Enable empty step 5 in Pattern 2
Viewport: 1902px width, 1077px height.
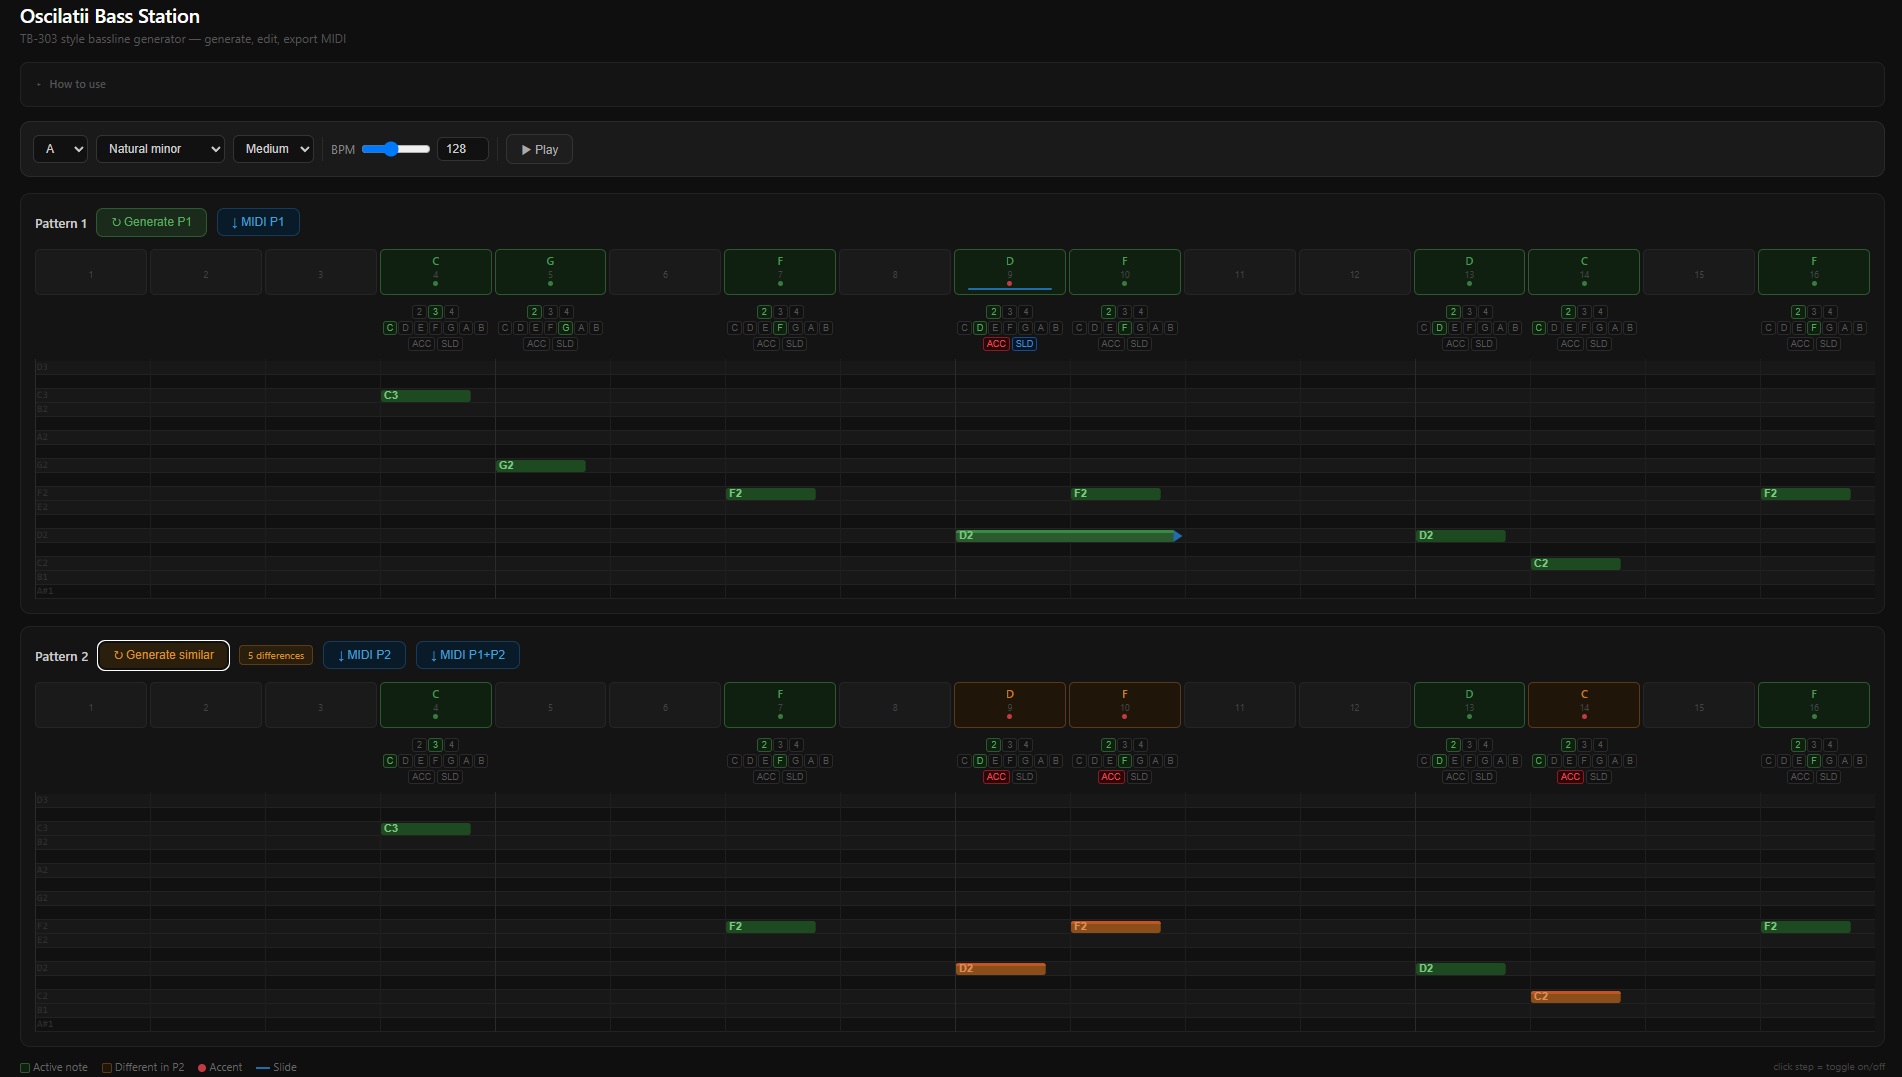click(550, 705)
